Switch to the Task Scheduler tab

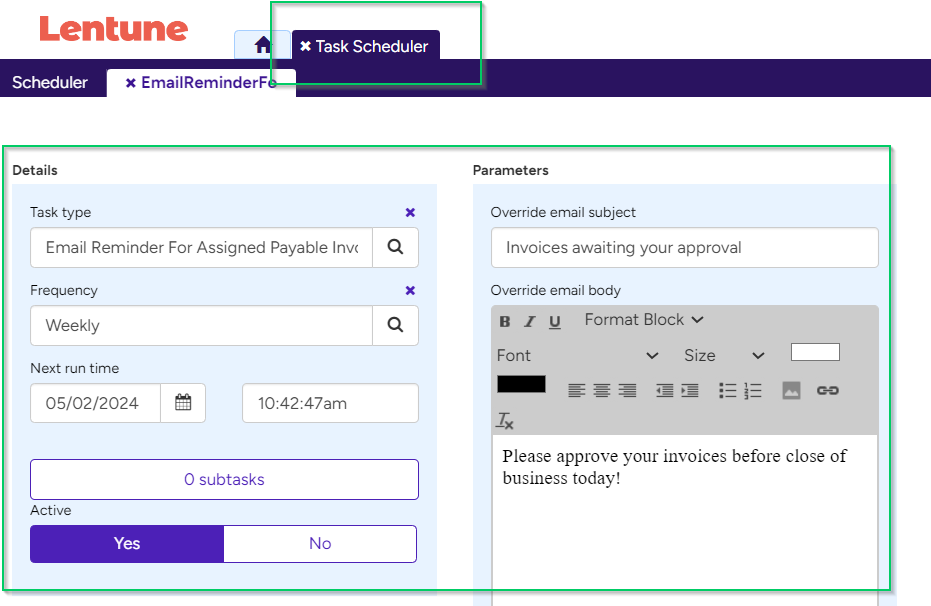tap(371, 46)
